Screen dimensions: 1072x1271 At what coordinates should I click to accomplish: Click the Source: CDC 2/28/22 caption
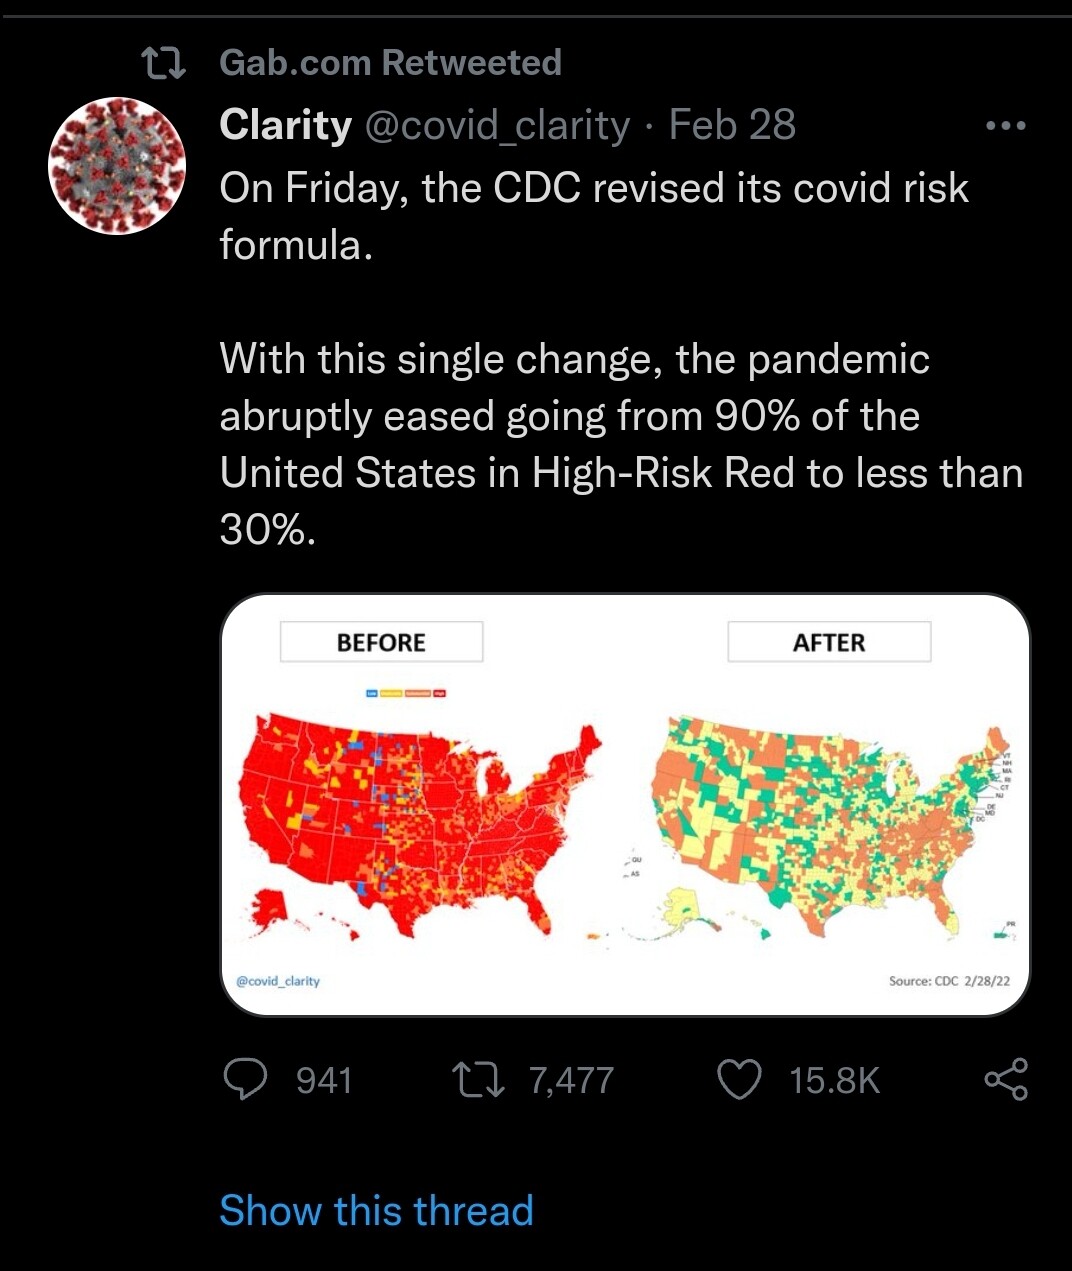949,981
